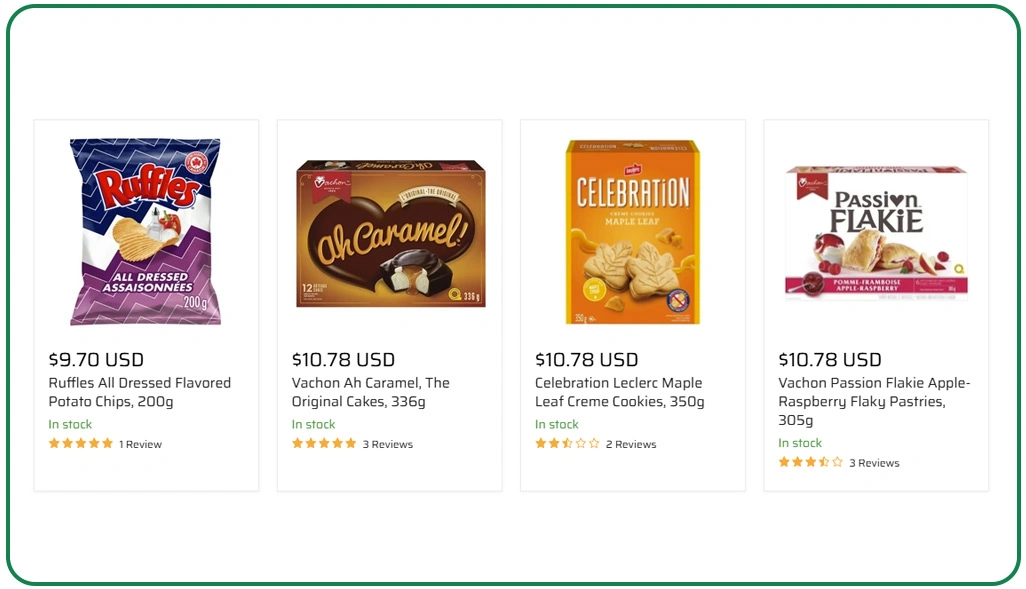The width and height of the screenshot is (1026, 589).
Task: Open the Ruffles All Dressed product image
Action: [x=146, y=232]
